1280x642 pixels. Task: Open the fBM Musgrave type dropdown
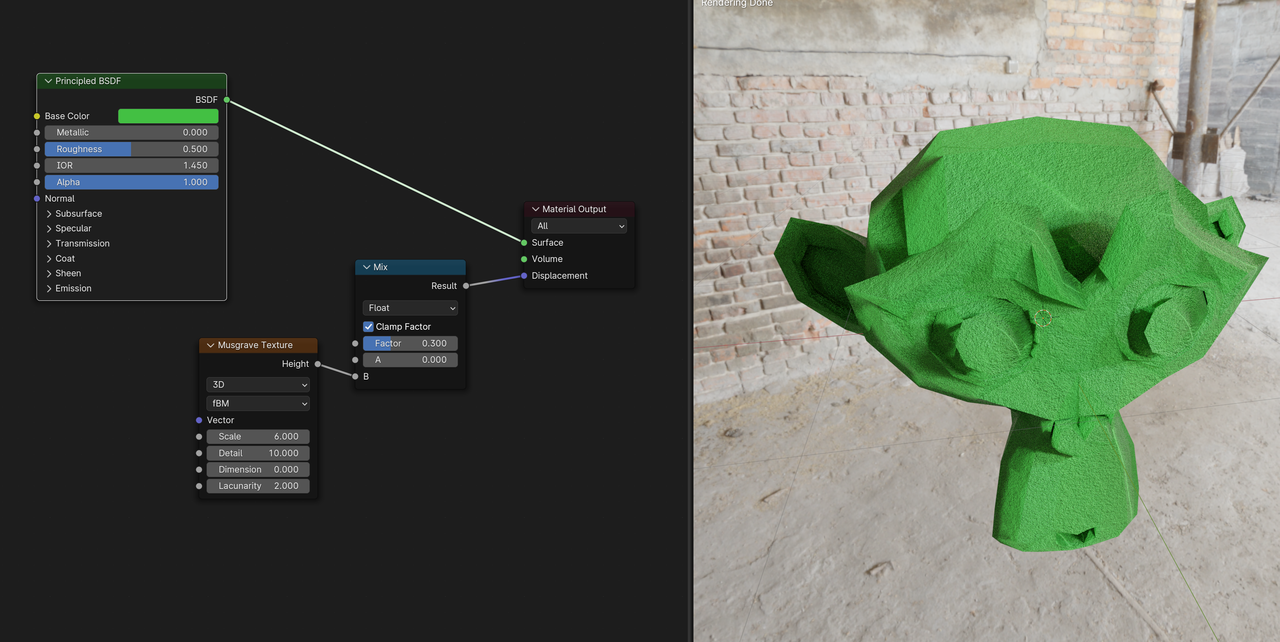[x=258, y=404]
